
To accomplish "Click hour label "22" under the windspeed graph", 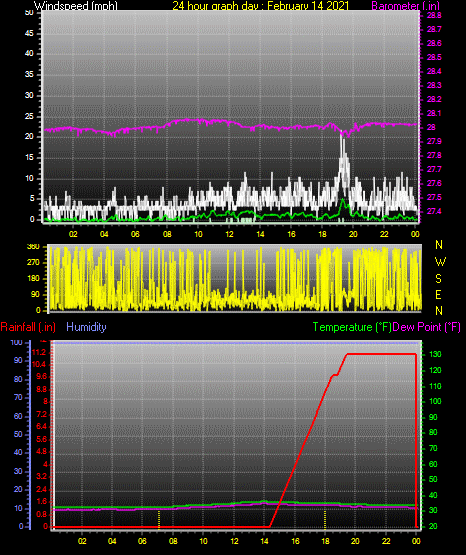I will 384,234.
